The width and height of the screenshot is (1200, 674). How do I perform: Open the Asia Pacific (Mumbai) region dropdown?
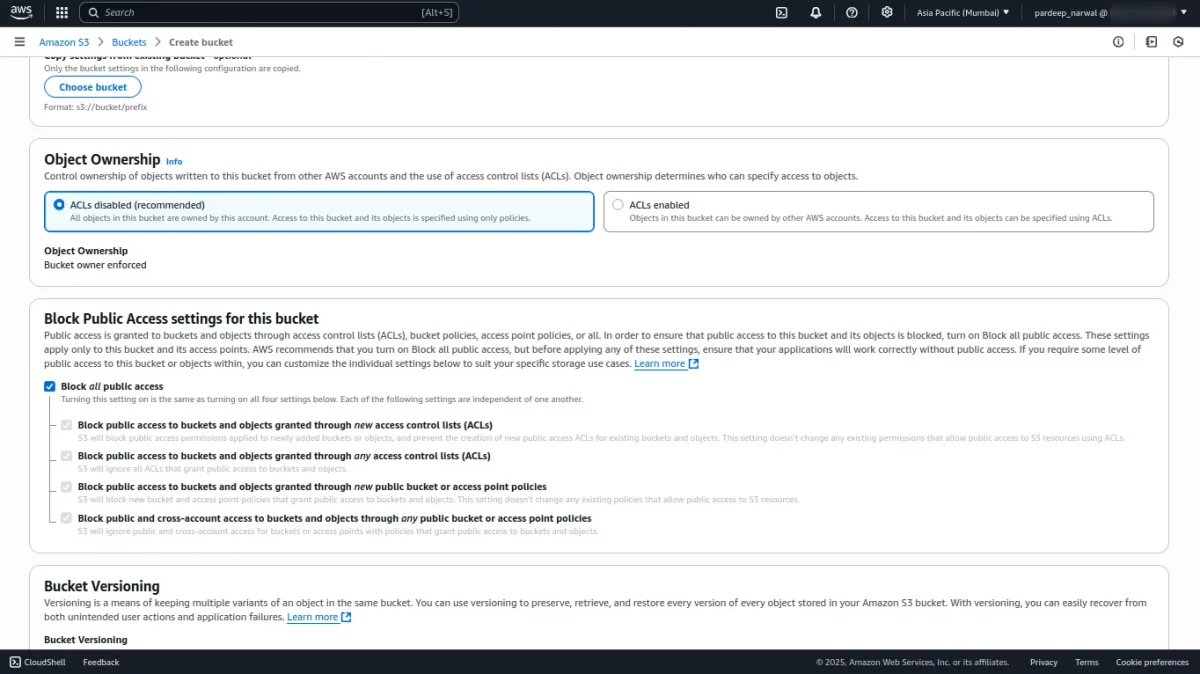click(x=962, y=12)
